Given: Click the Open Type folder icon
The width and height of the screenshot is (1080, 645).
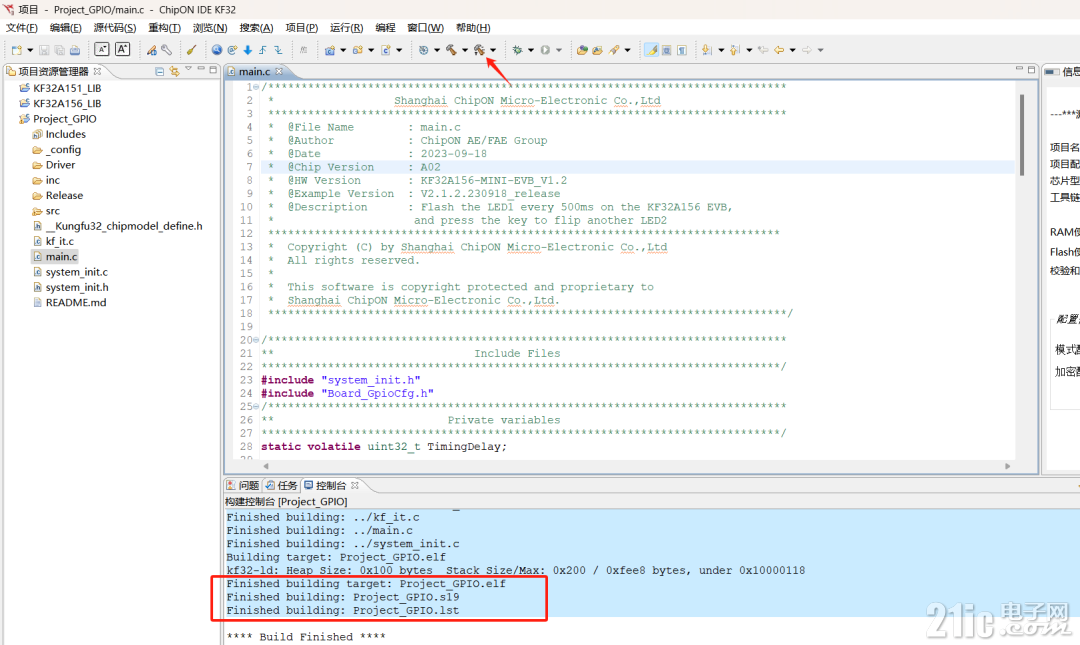Looking at the screenshot, I should click(x=582, y=50).
